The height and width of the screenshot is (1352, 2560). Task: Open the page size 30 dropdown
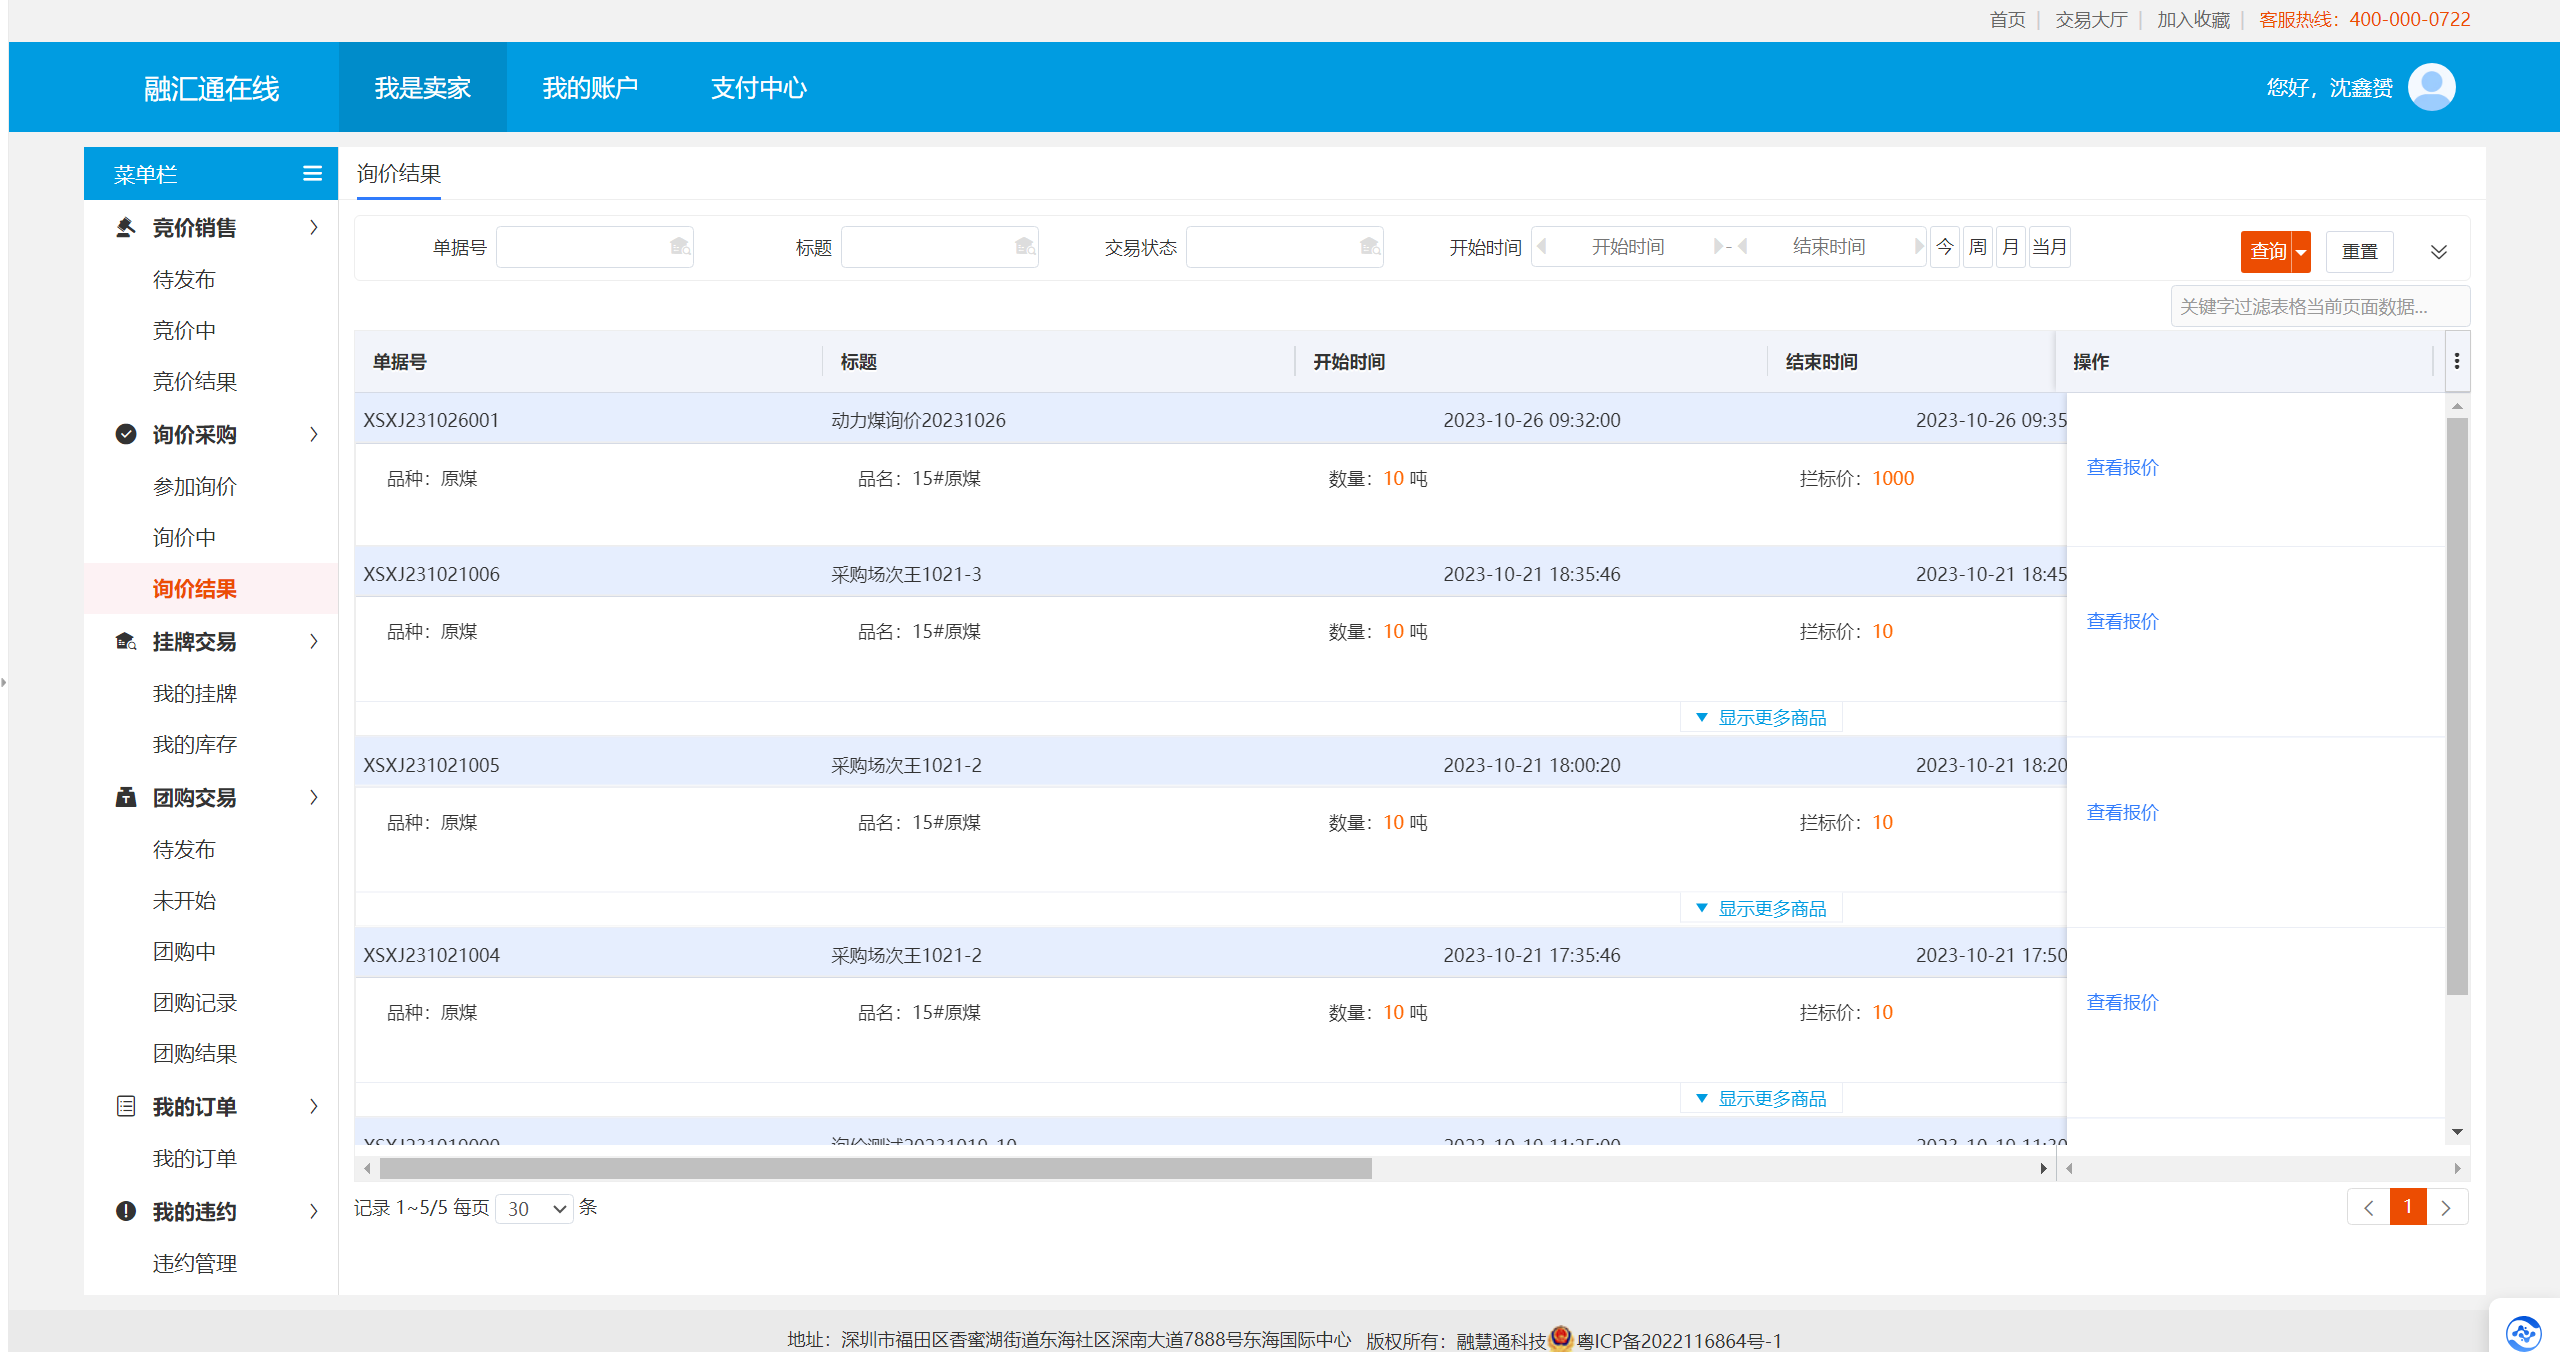535,1208
